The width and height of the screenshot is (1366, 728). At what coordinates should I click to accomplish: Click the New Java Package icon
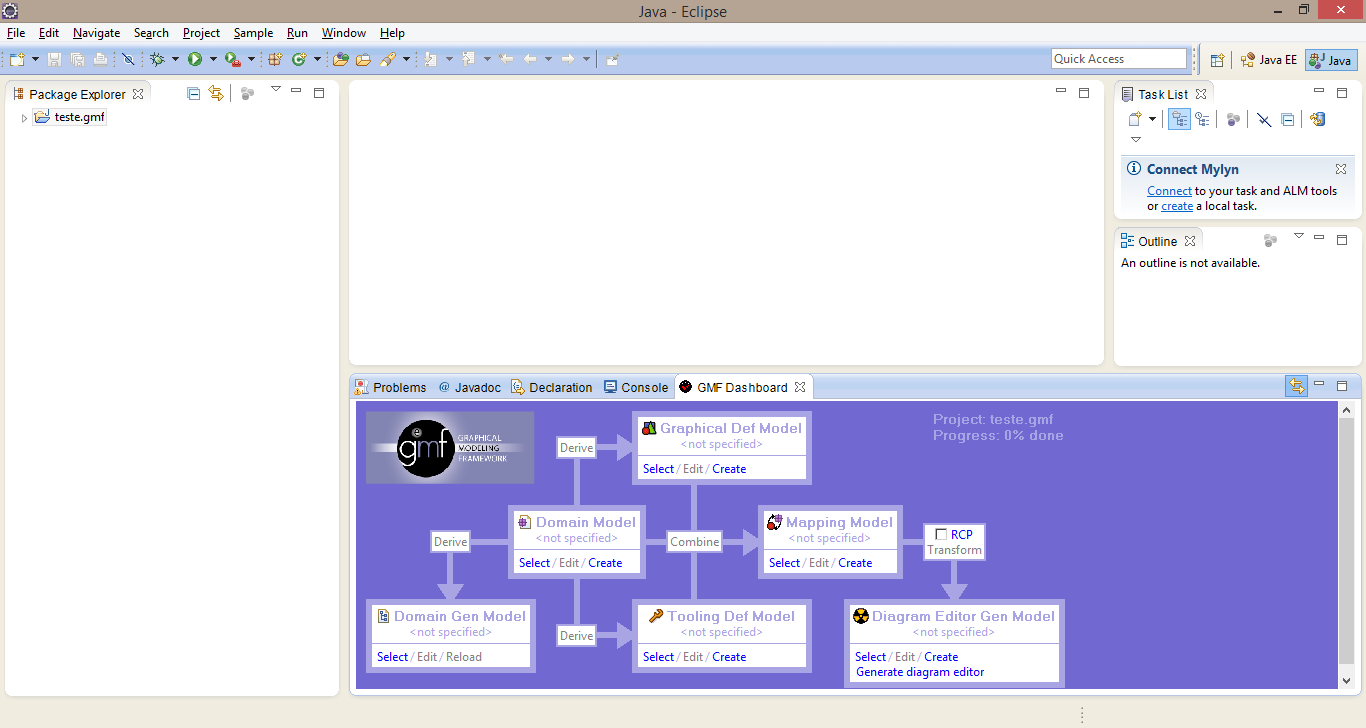pyautogui.click(x=275, y=60)
